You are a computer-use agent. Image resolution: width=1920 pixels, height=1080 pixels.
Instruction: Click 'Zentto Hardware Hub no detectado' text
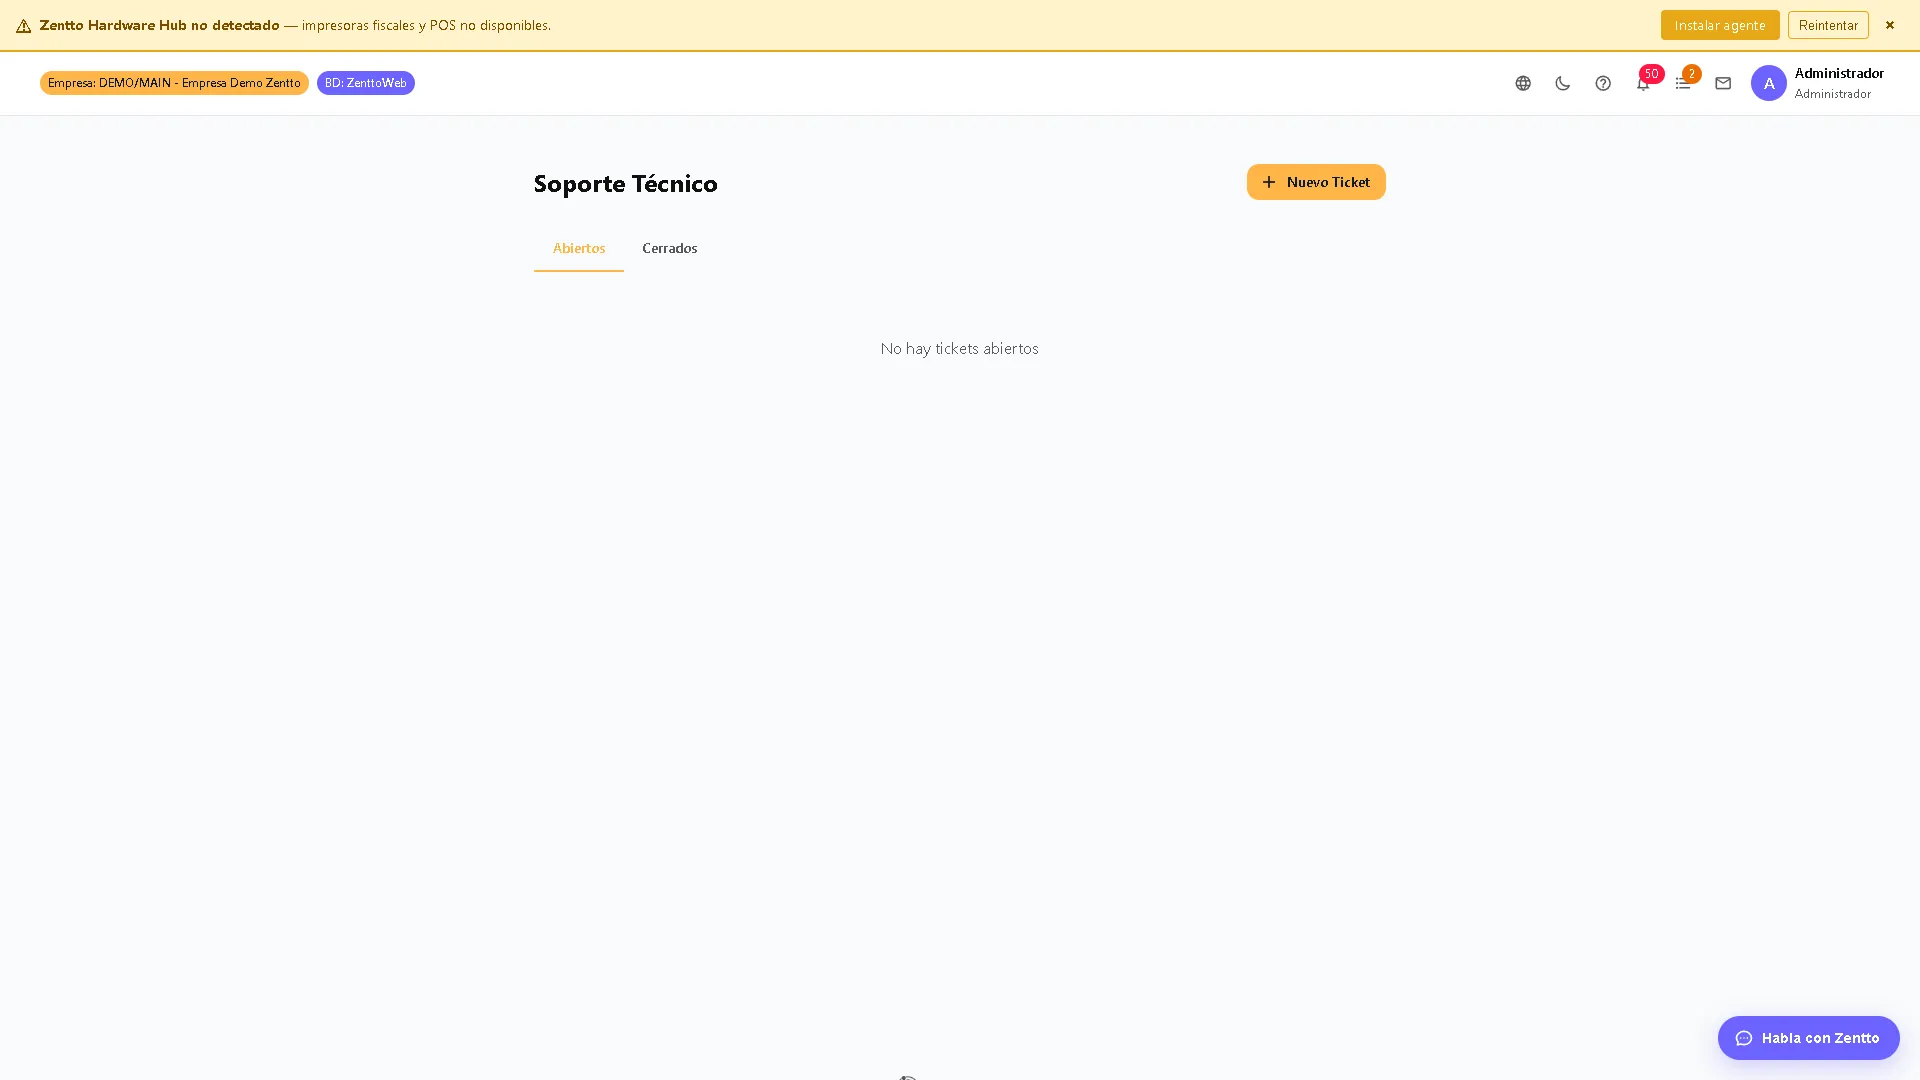[159, 25]
